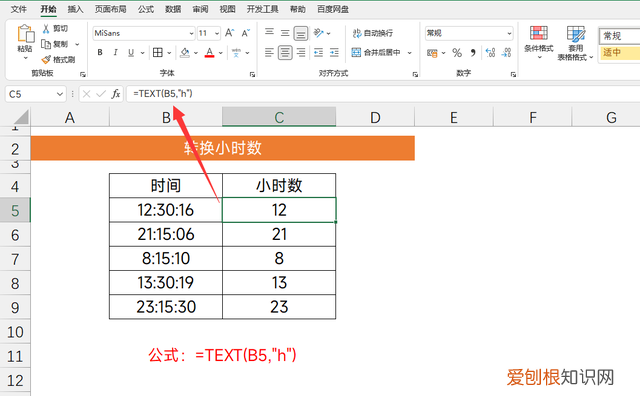
Task: Select the Format Painter (格式刷) brush
Action: 46,60
